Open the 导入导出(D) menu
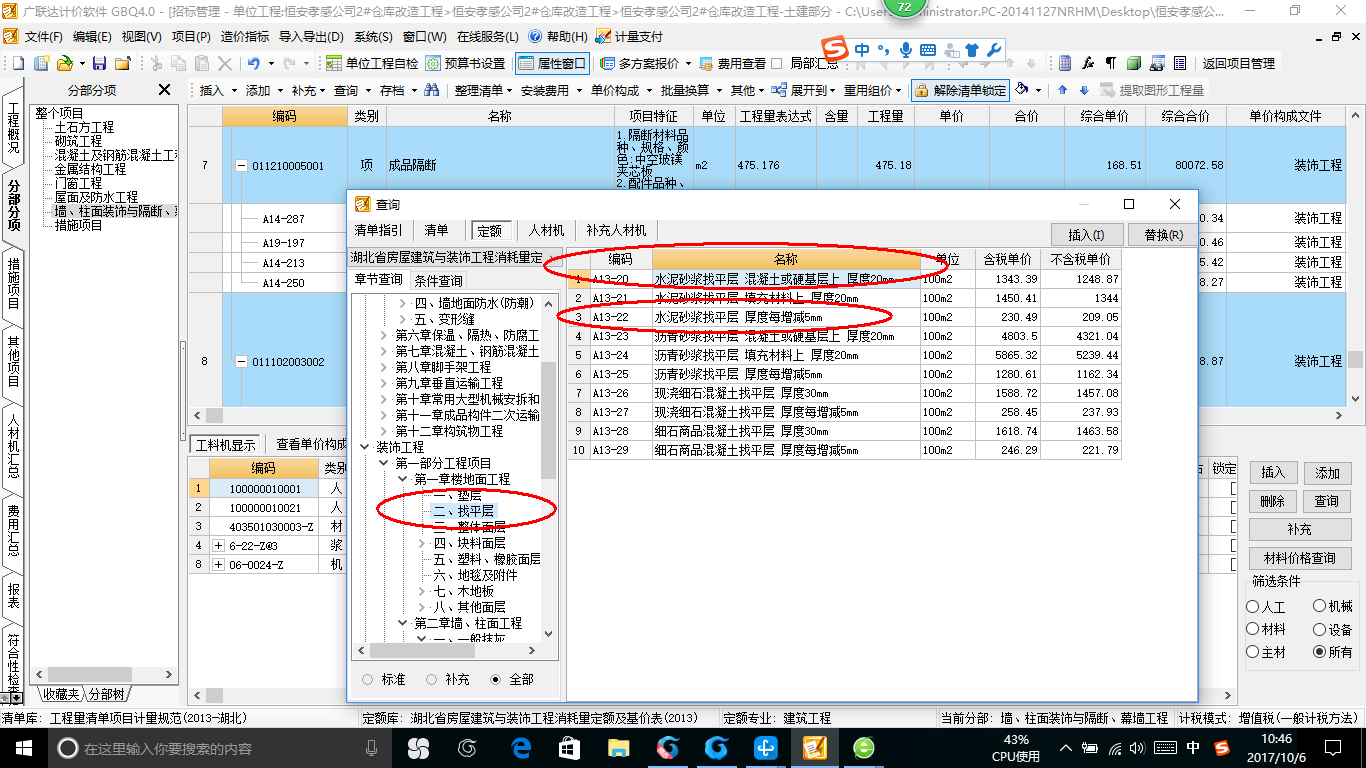The height and width of the screenshot is (768, 1366). pyautogui.click(x=312, y=37)
